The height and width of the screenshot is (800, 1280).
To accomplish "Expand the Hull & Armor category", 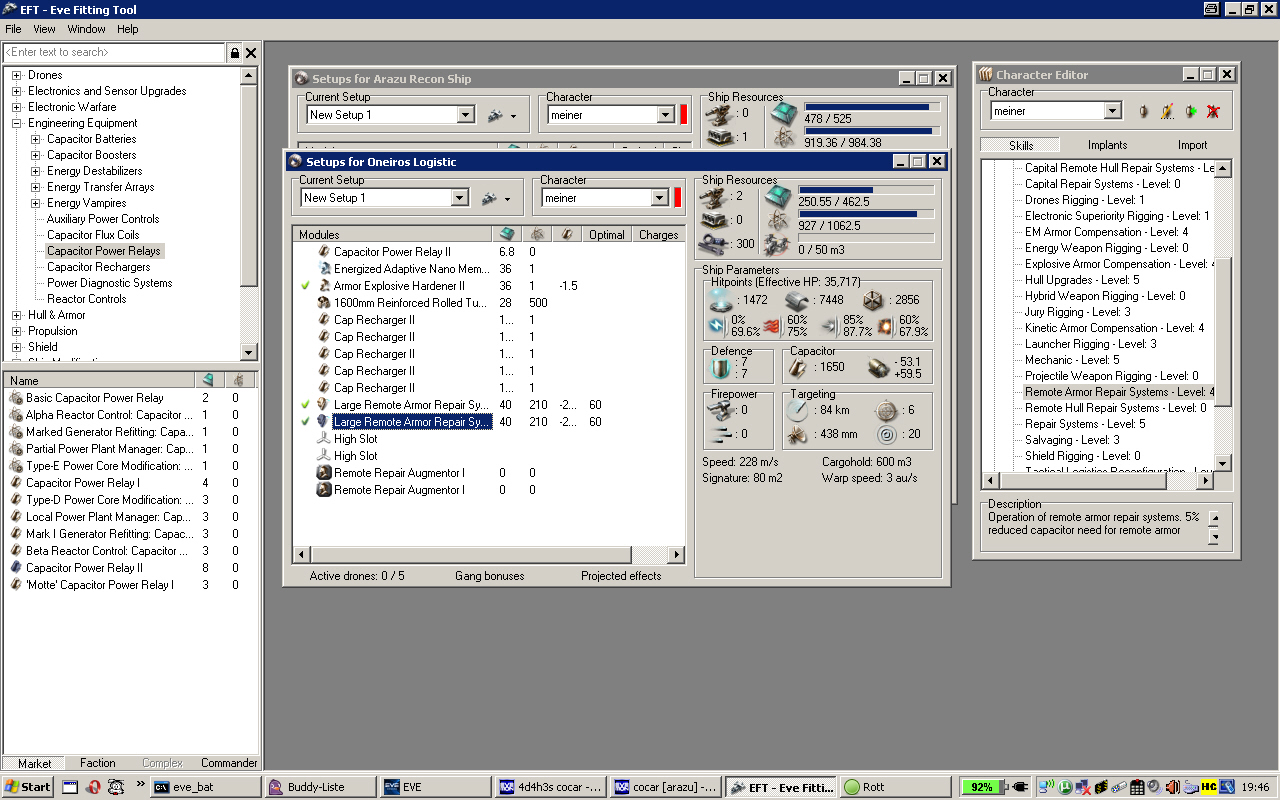I will click(16, 315).
